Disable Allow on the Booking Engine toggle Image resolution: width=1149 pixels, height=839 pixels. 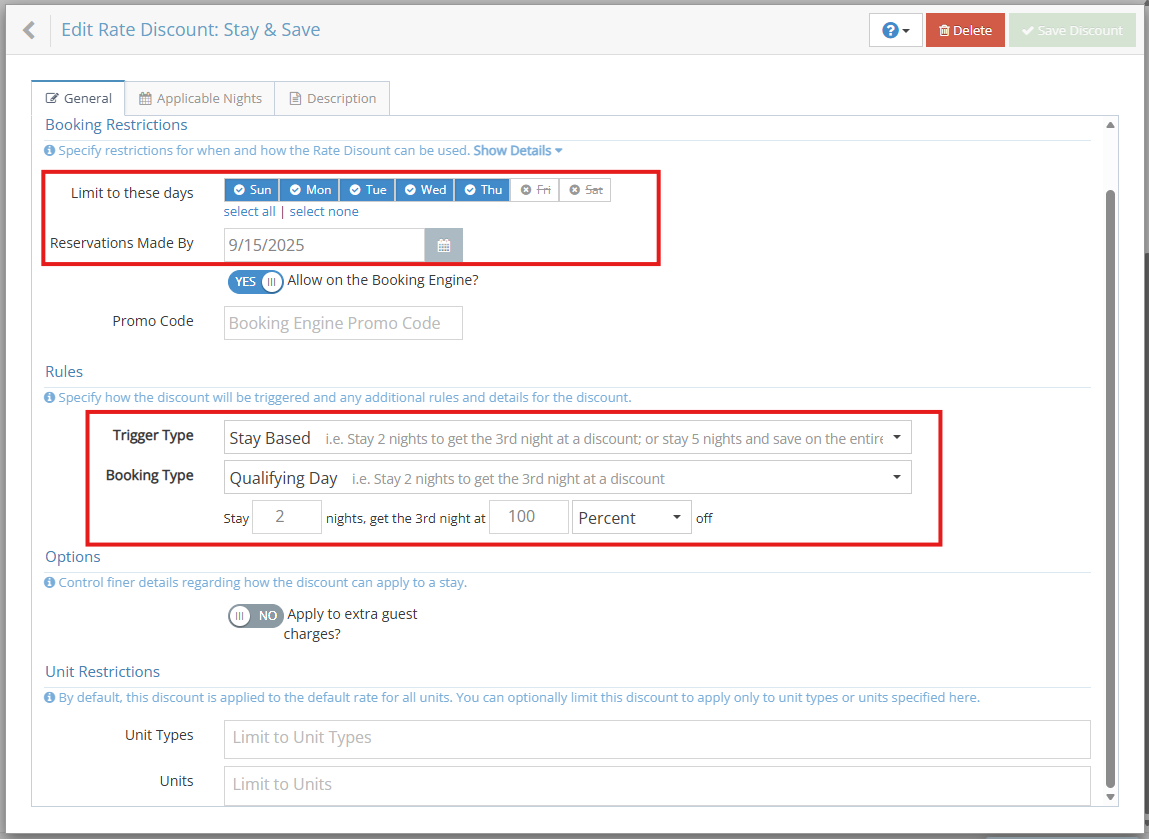point(256,282)
